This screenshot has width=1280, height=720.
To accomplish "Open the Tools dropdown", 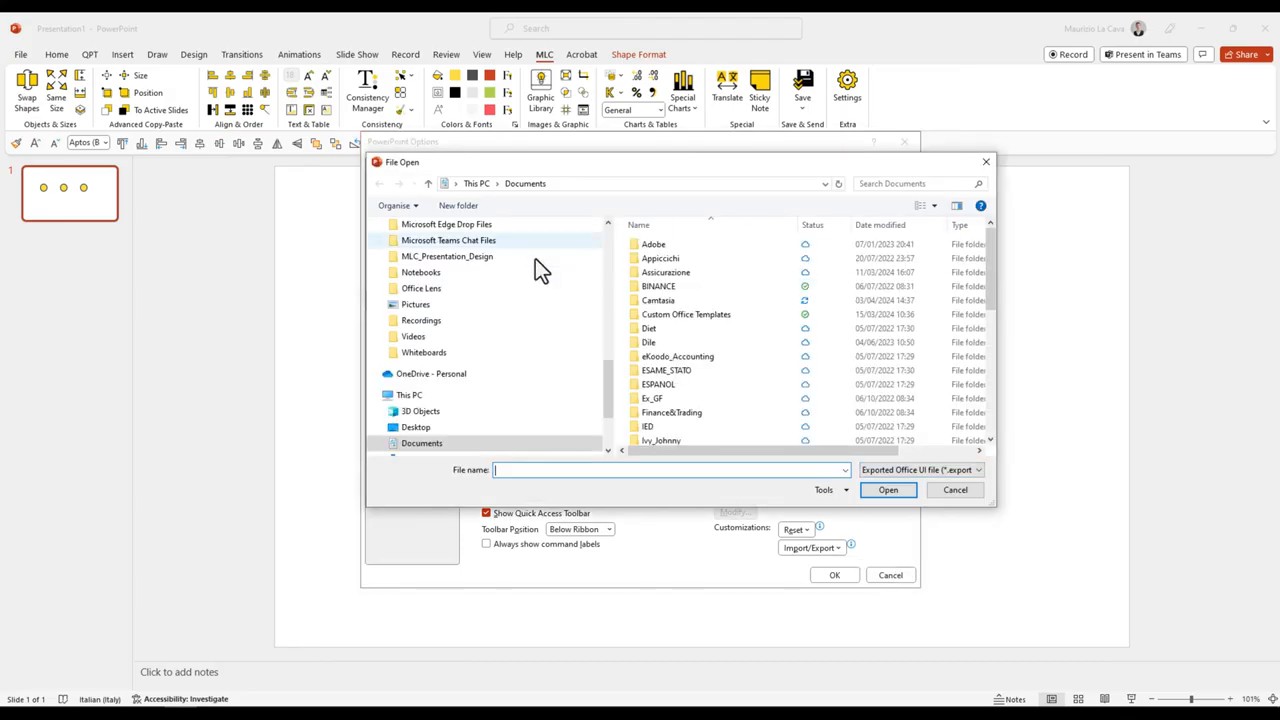I will pyautogui.click(x=831, y=490).
